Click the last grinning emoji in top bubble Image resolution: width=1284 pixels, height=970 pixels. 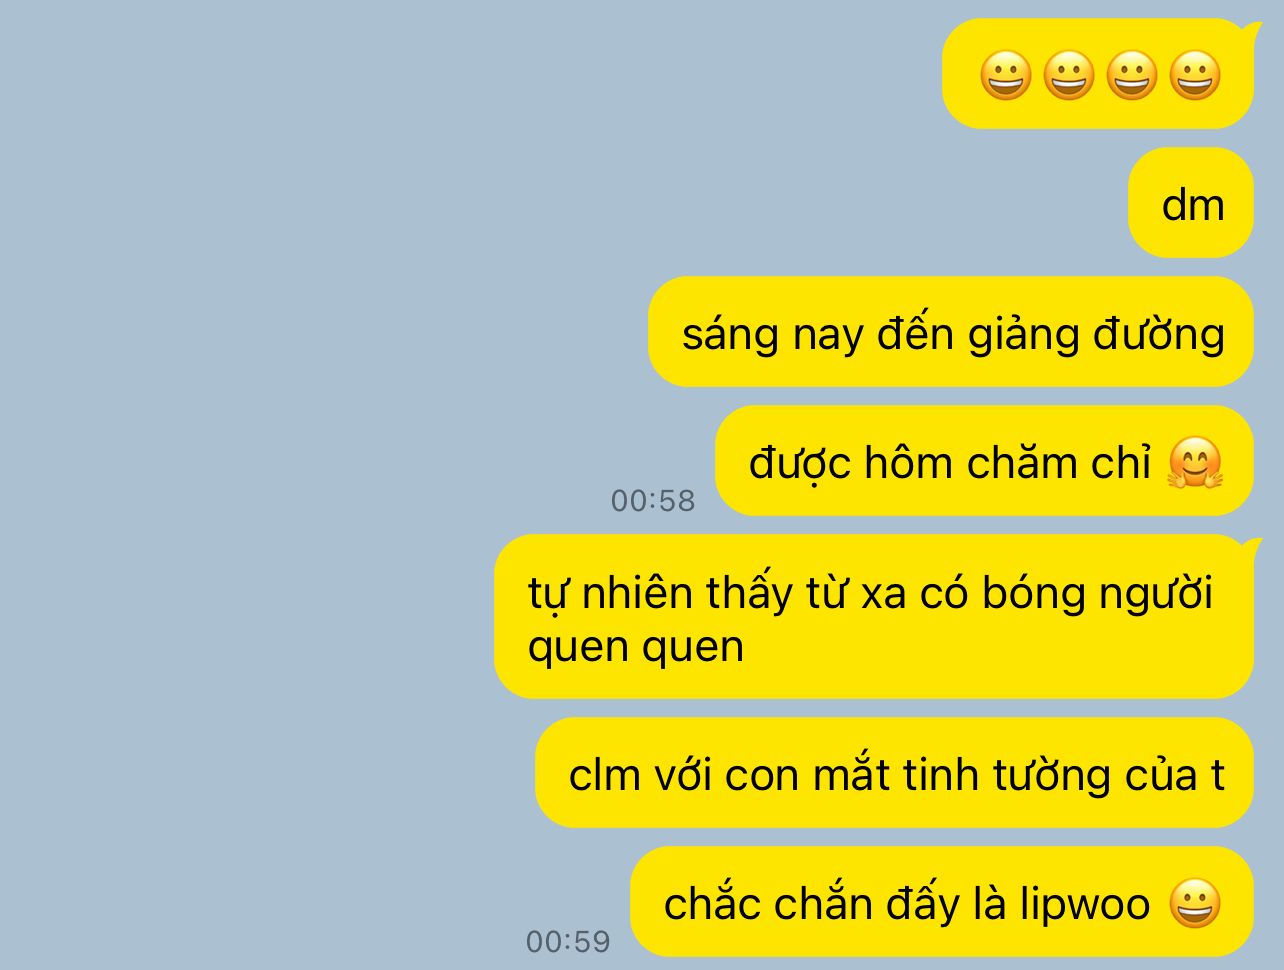click(x=1195, y=76)
